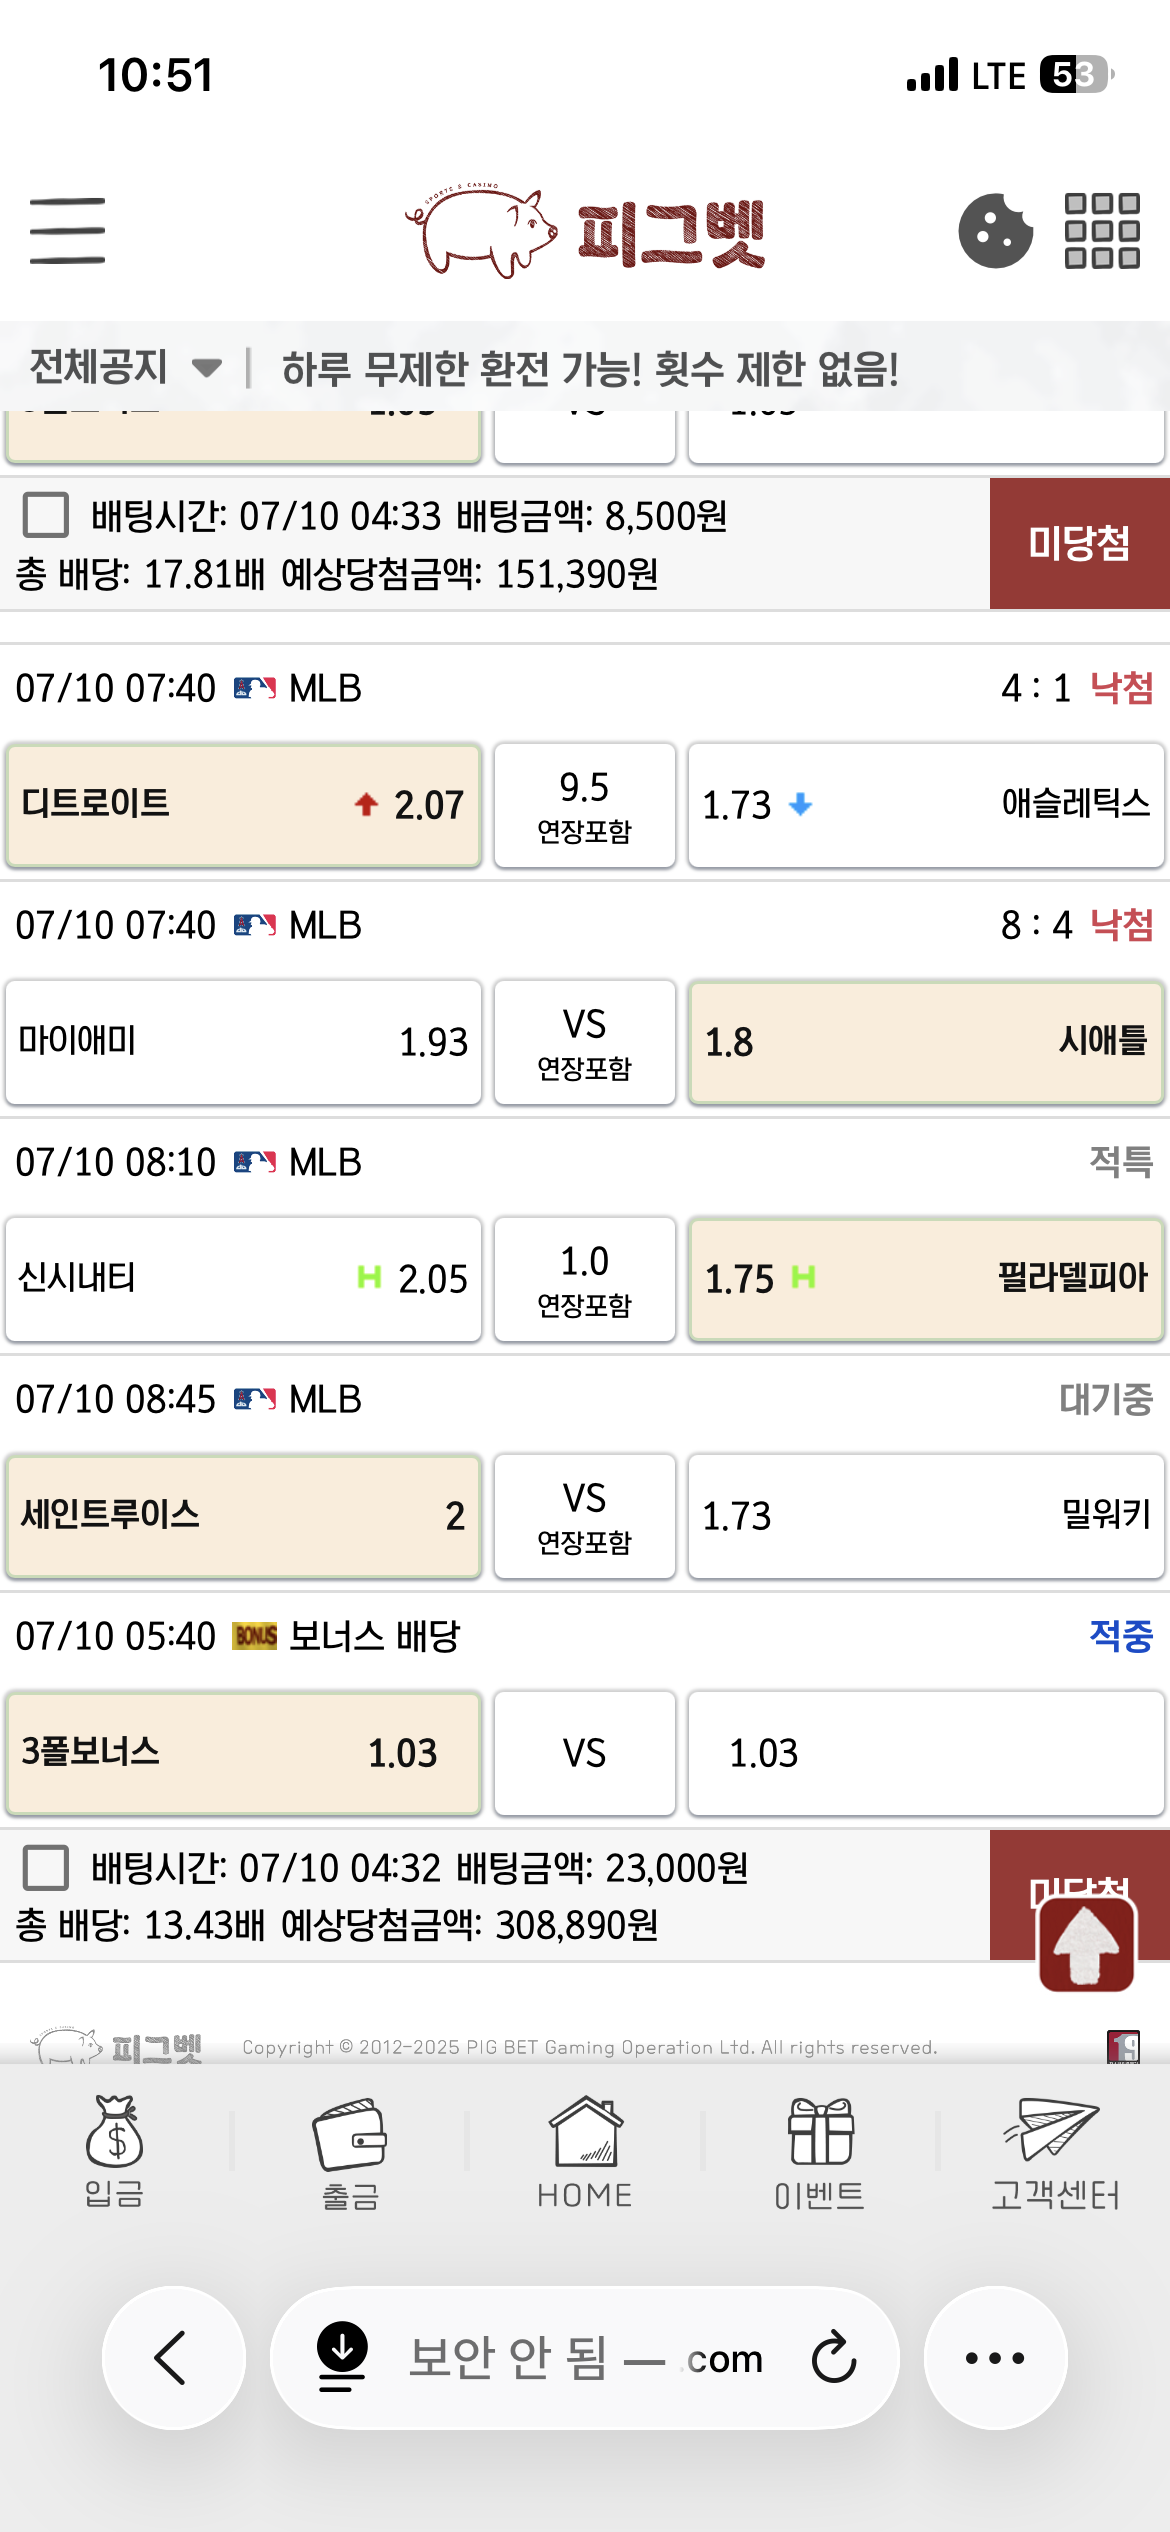Select the 디트로이트 2.07 odds box
The width and height of the screenshot is (1170, 2532).
243,805
